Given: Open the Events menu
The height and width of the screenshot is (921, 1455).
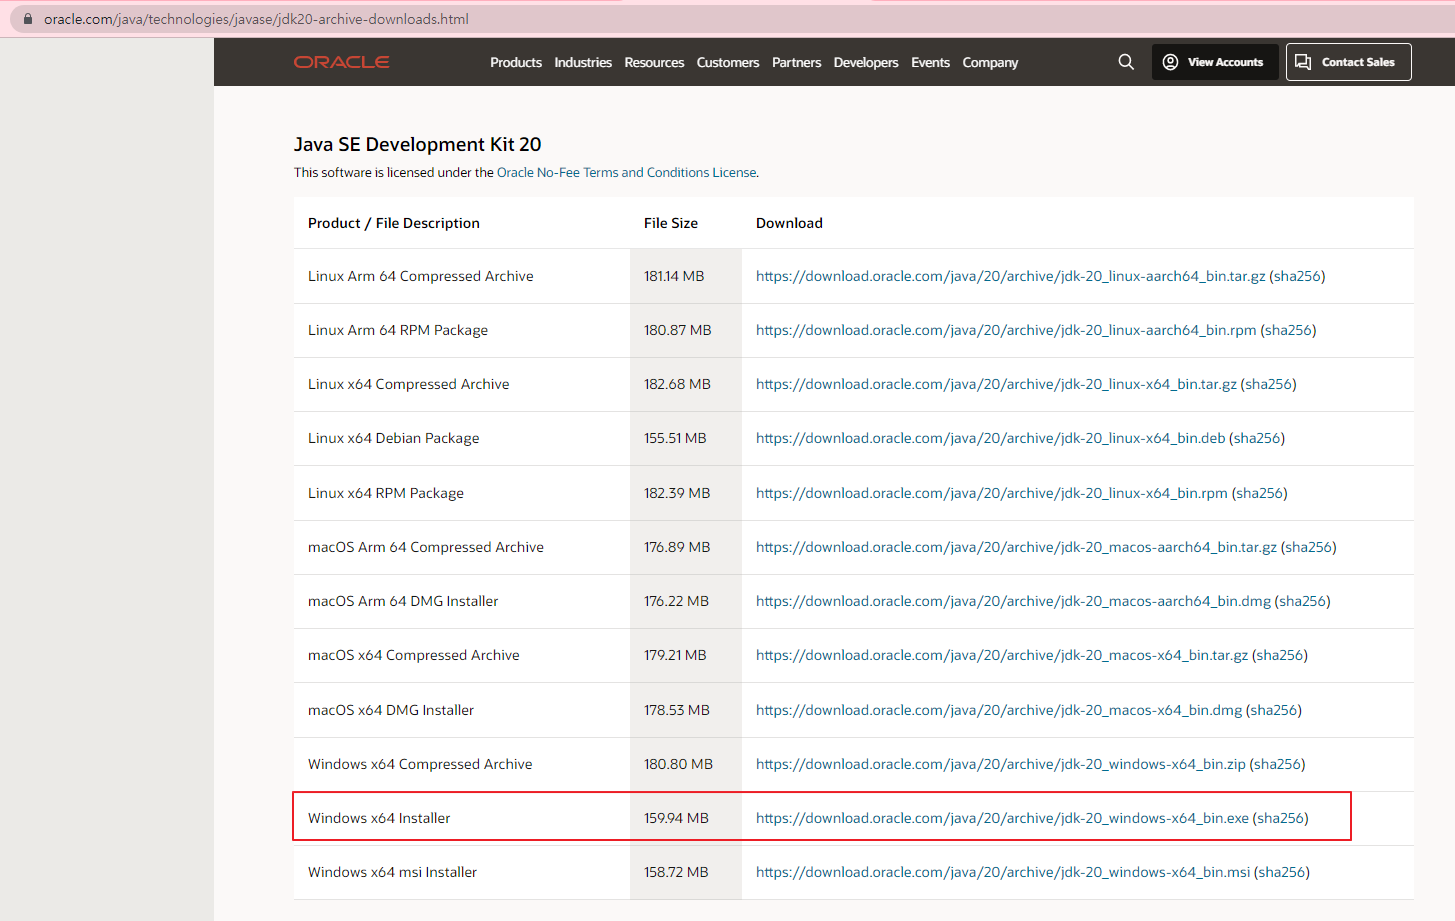Looking at the screenshot, I should coord(930,62).
